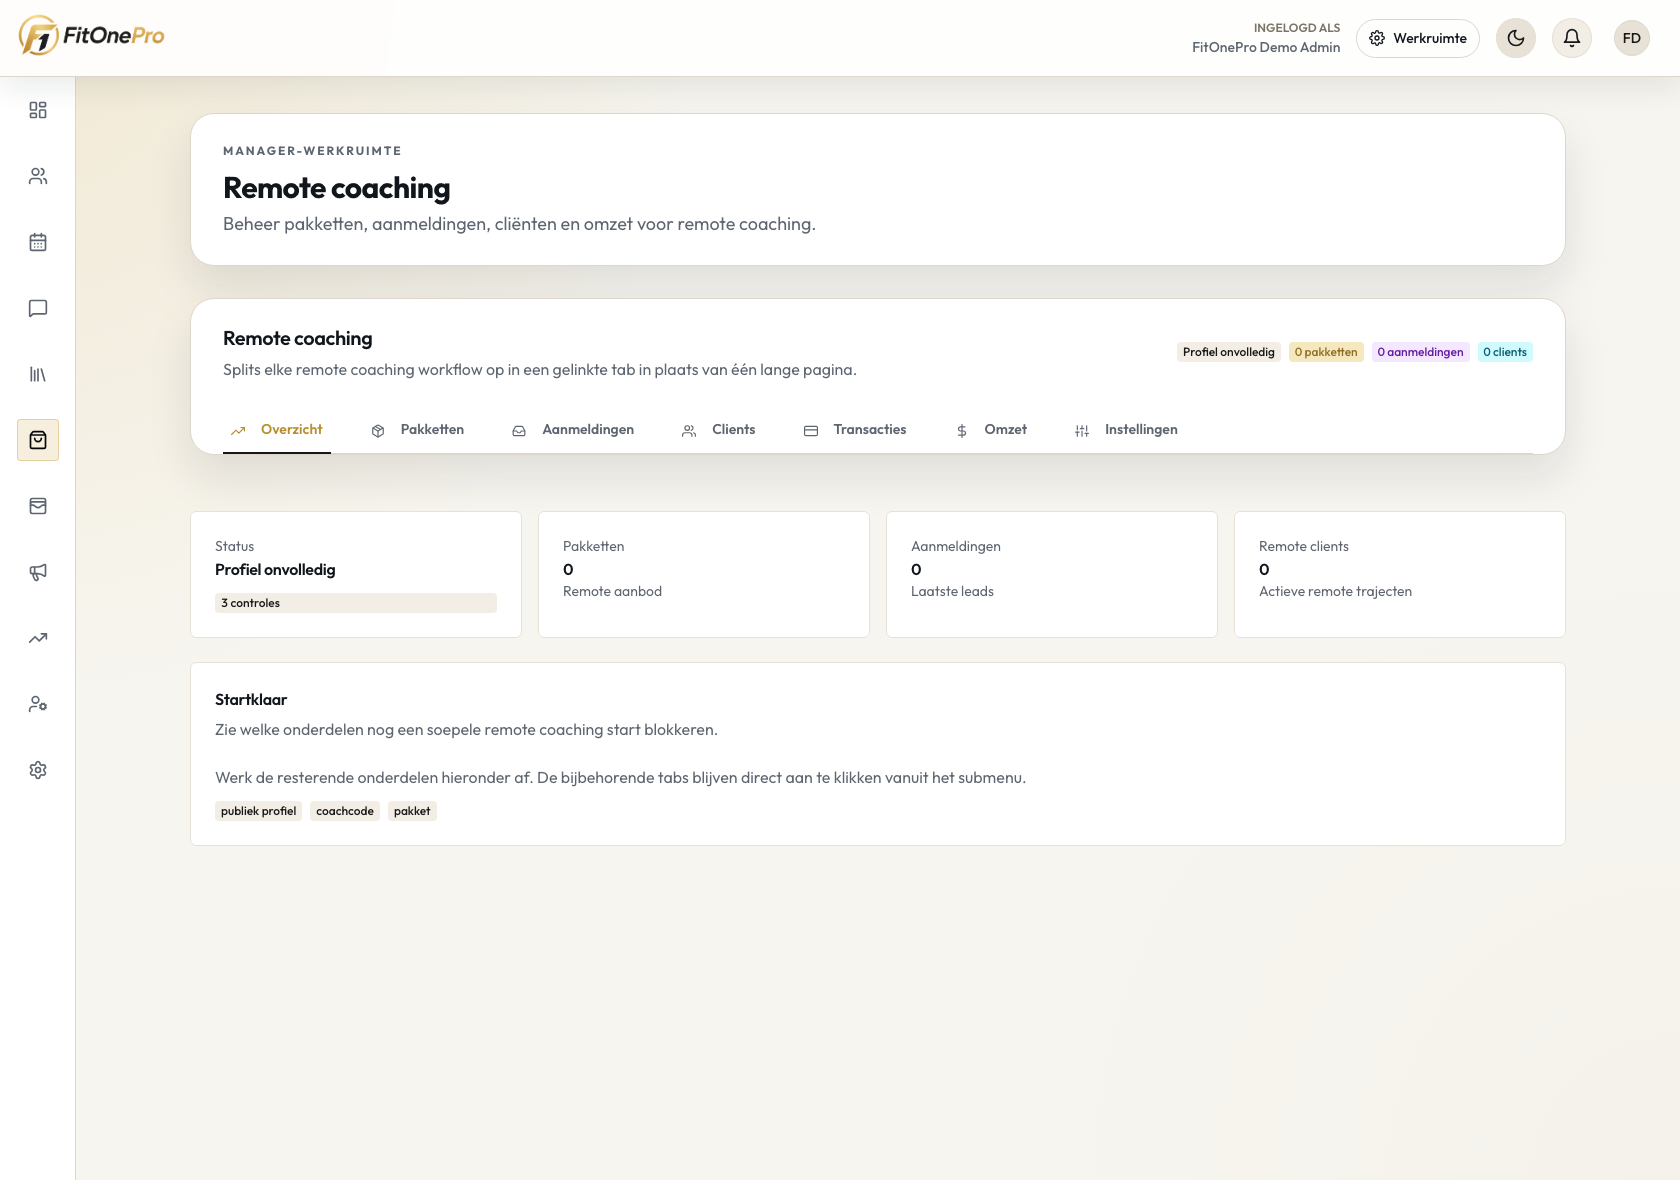Click the Startklaar heading

pos(251,700)
